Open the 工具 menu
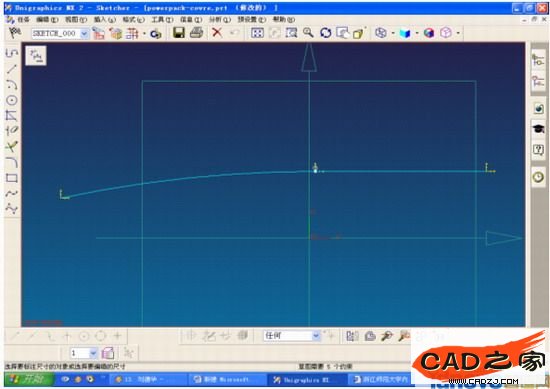This screenshot has height=389, width=550. (x=162, y=19)
